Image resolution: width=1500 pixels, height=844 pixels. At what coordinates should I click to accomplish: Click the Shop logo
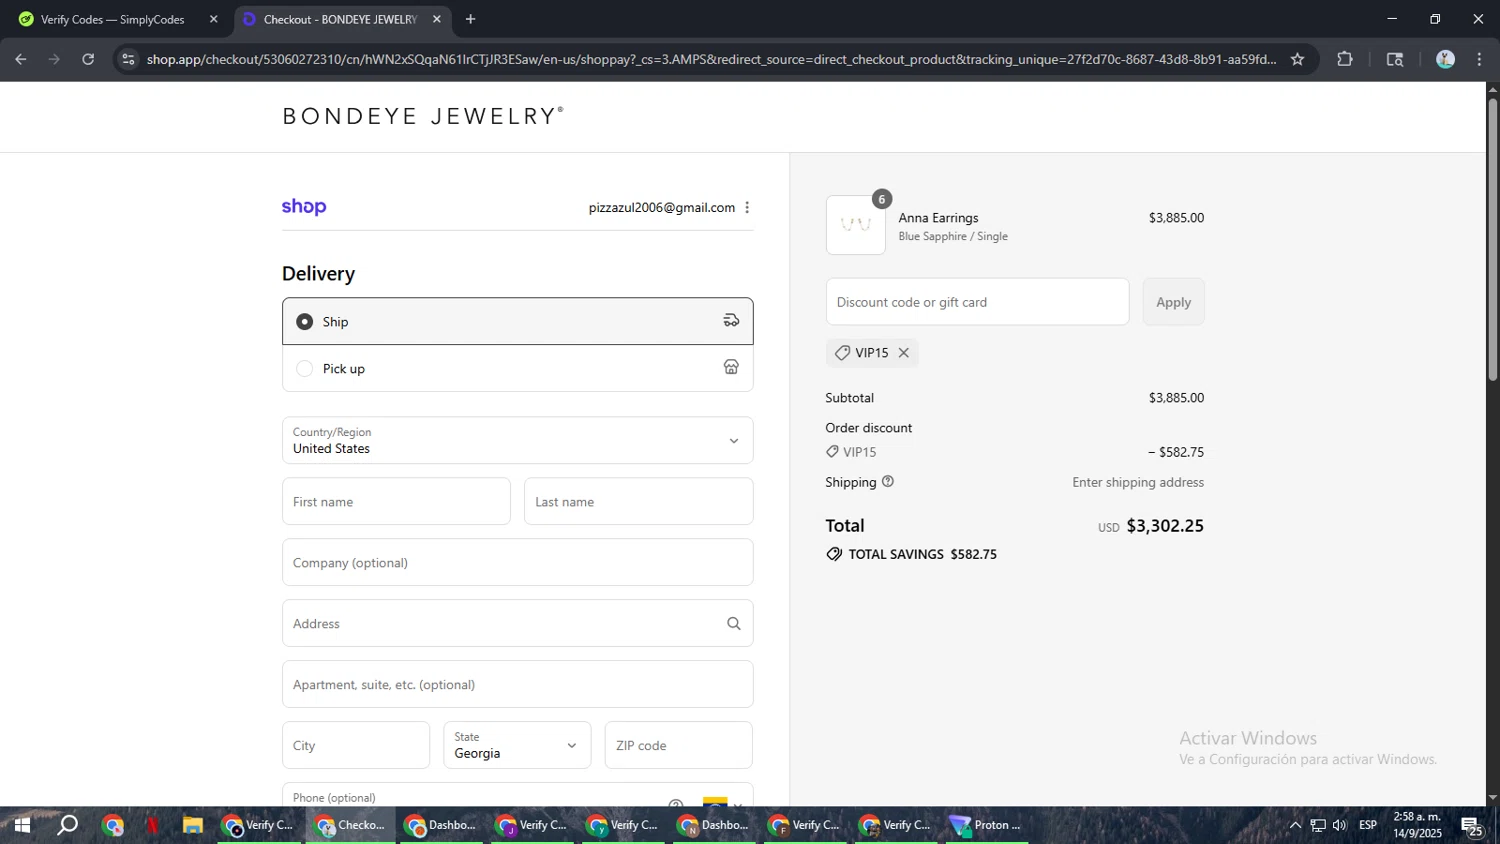(304, 207)
